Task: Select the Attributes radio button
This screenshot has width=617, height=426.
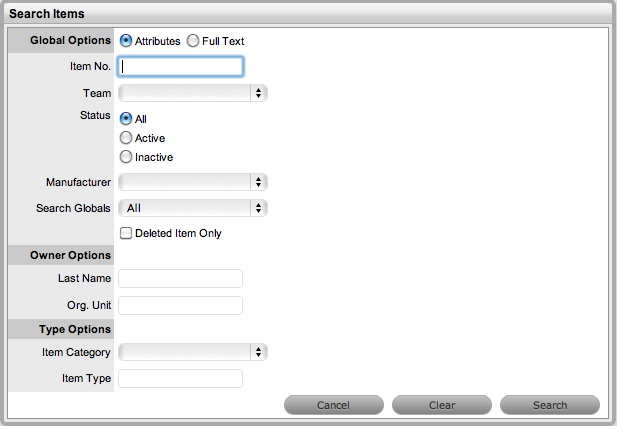Action: click(126, 41)
